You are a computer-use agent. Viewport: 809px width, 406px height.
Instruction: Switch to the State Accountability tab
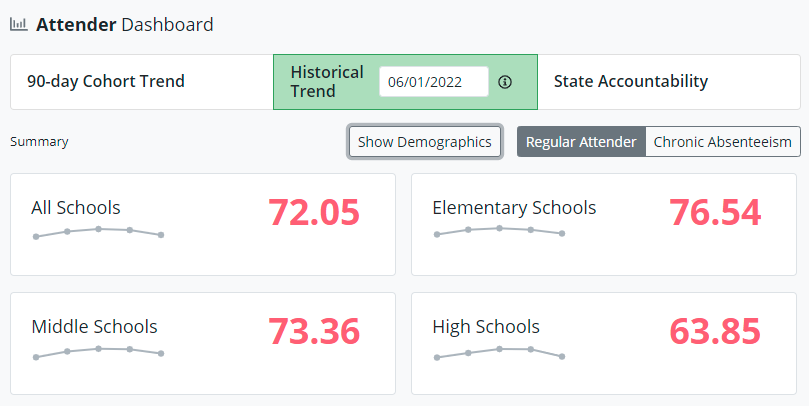coord(631,82)
